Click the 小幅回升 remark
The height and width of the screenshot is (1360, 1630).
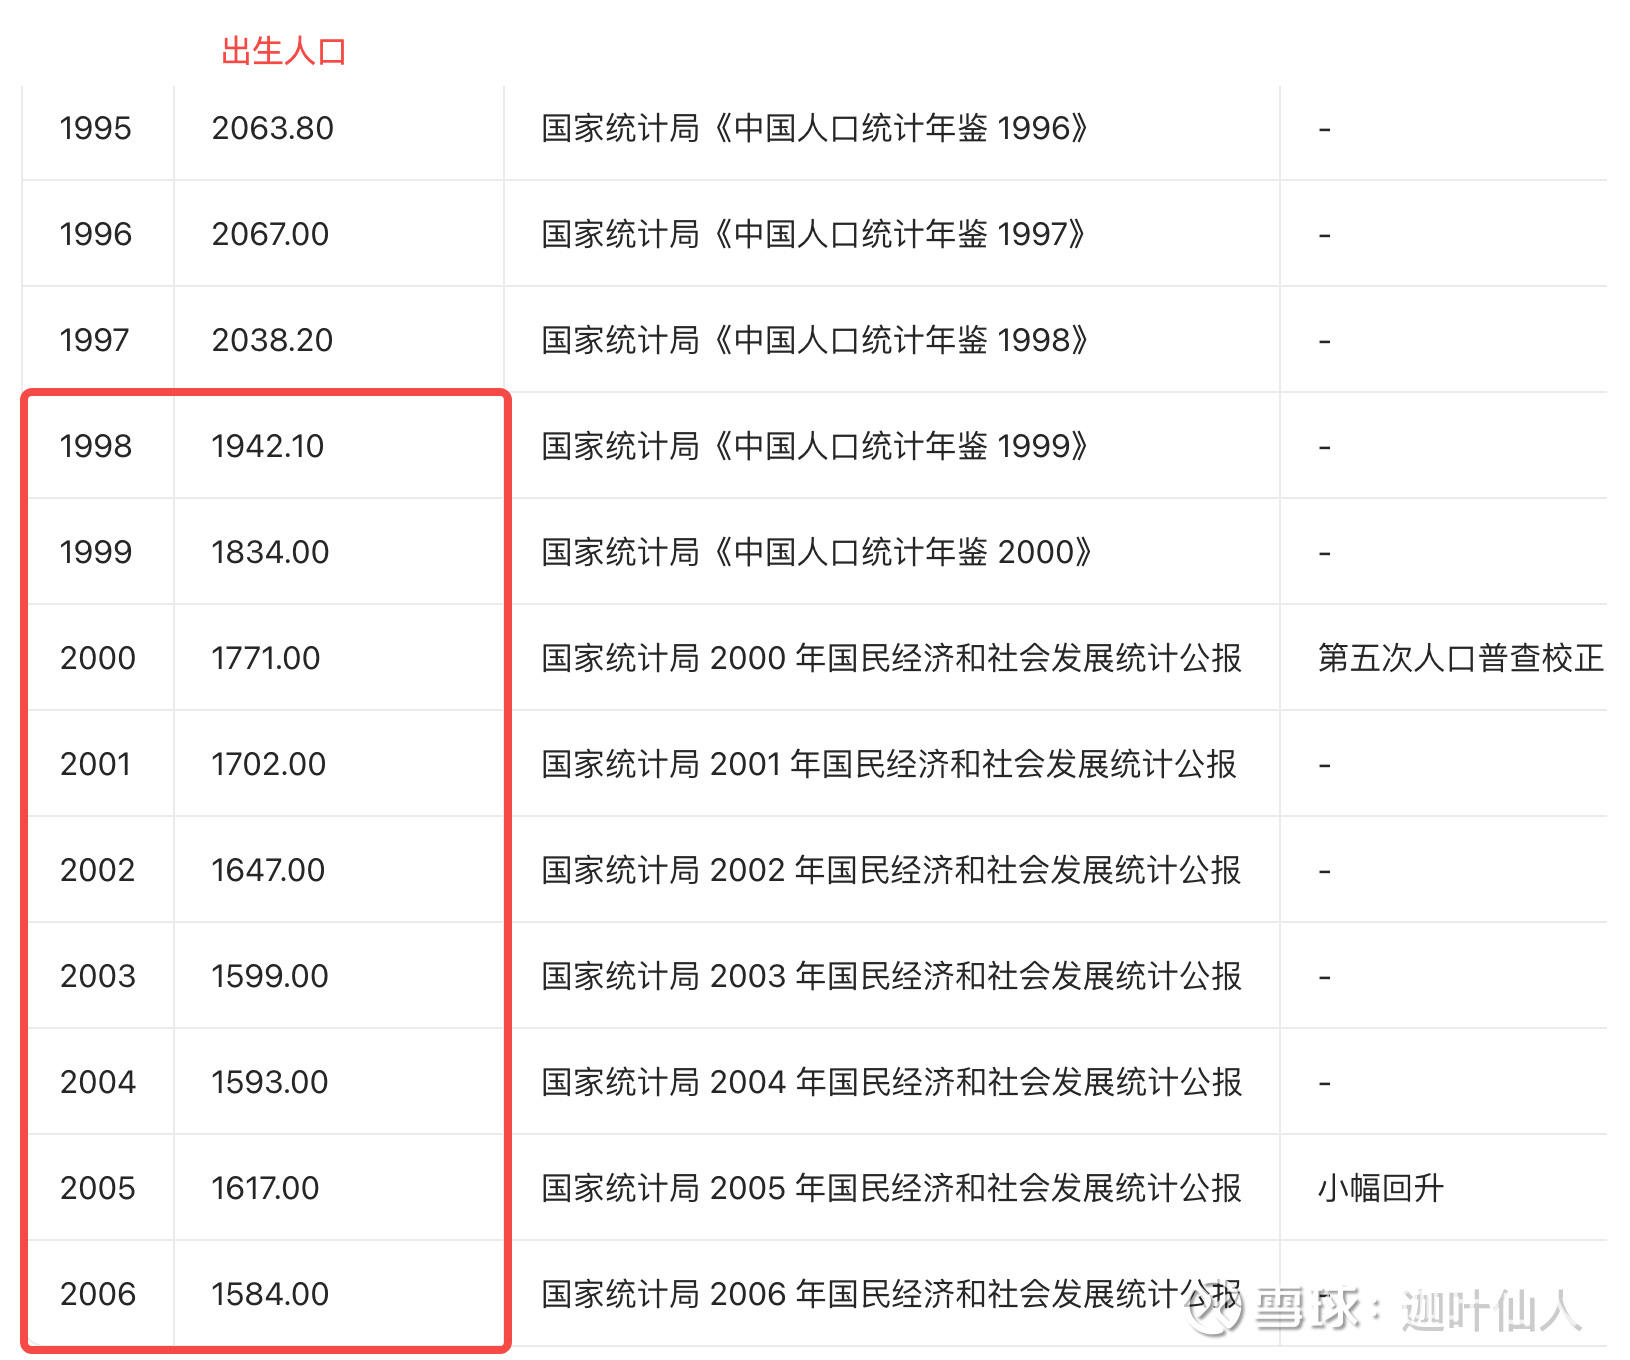(1380, 1189)
